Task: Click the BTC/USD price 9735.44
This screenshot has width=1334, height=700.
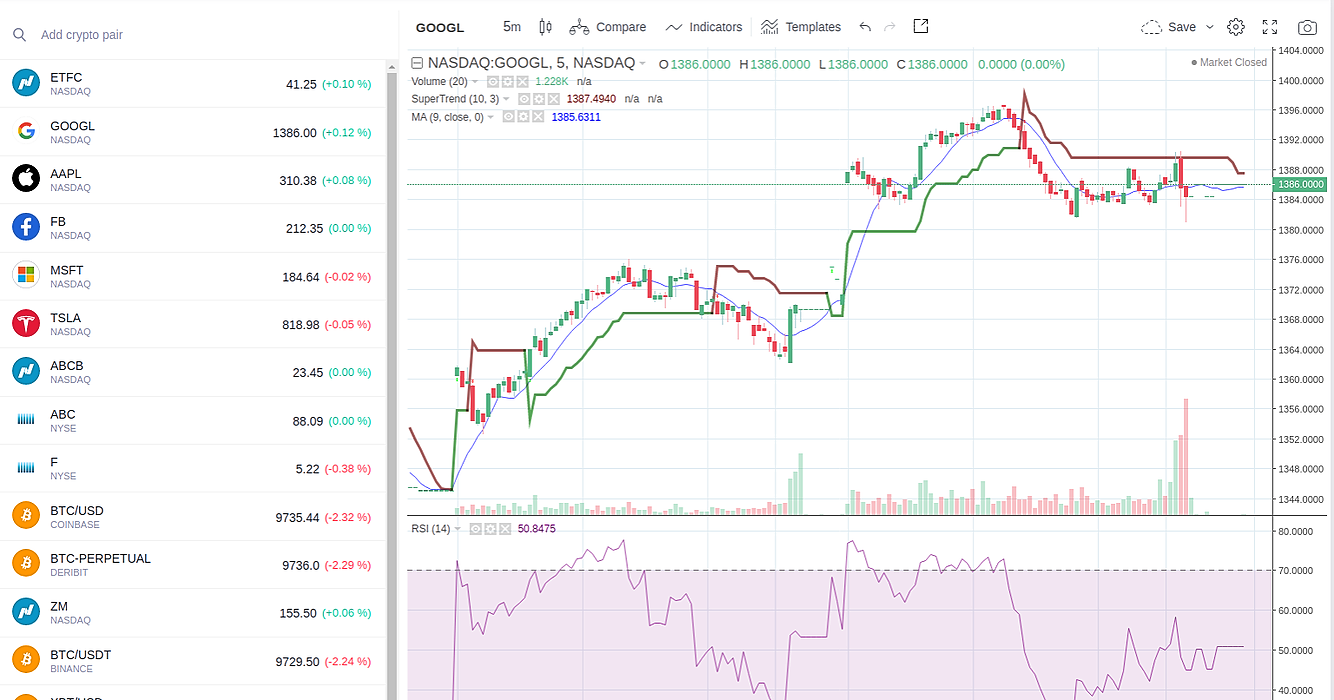Action: coord(297,518)
